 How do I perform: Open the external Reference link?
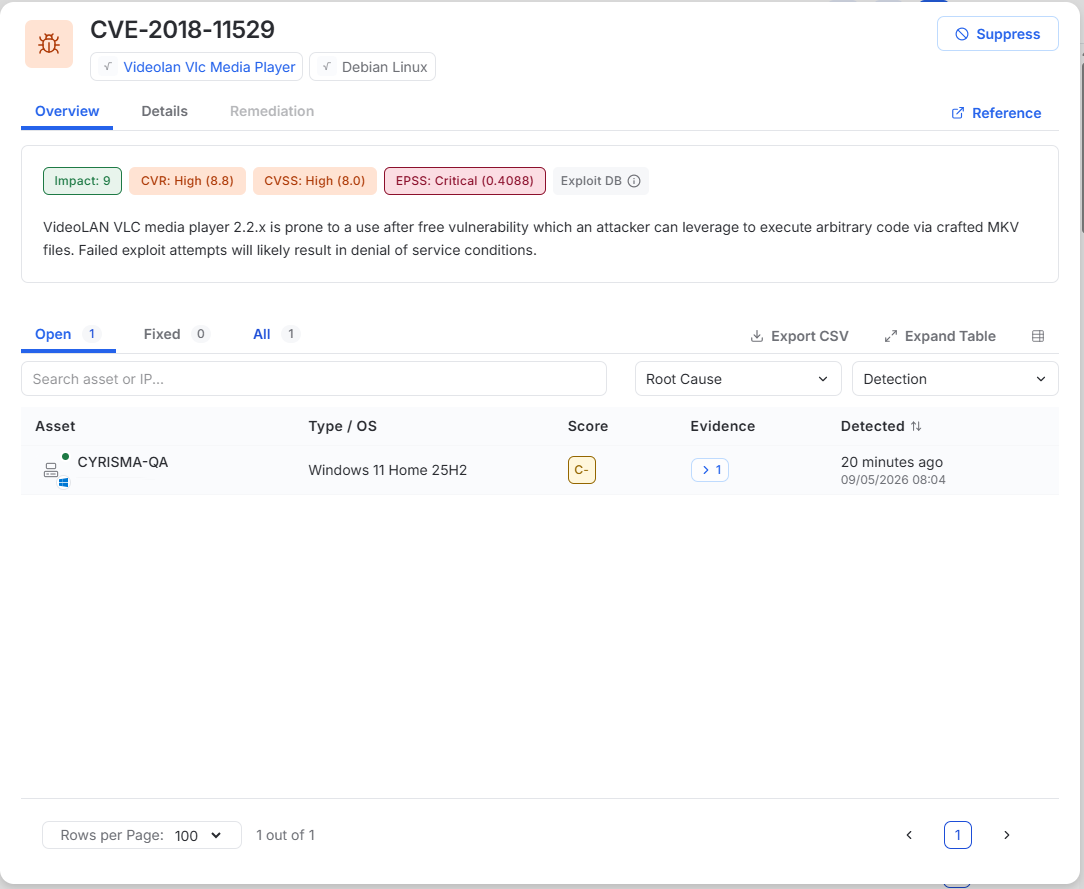(996, 113)
